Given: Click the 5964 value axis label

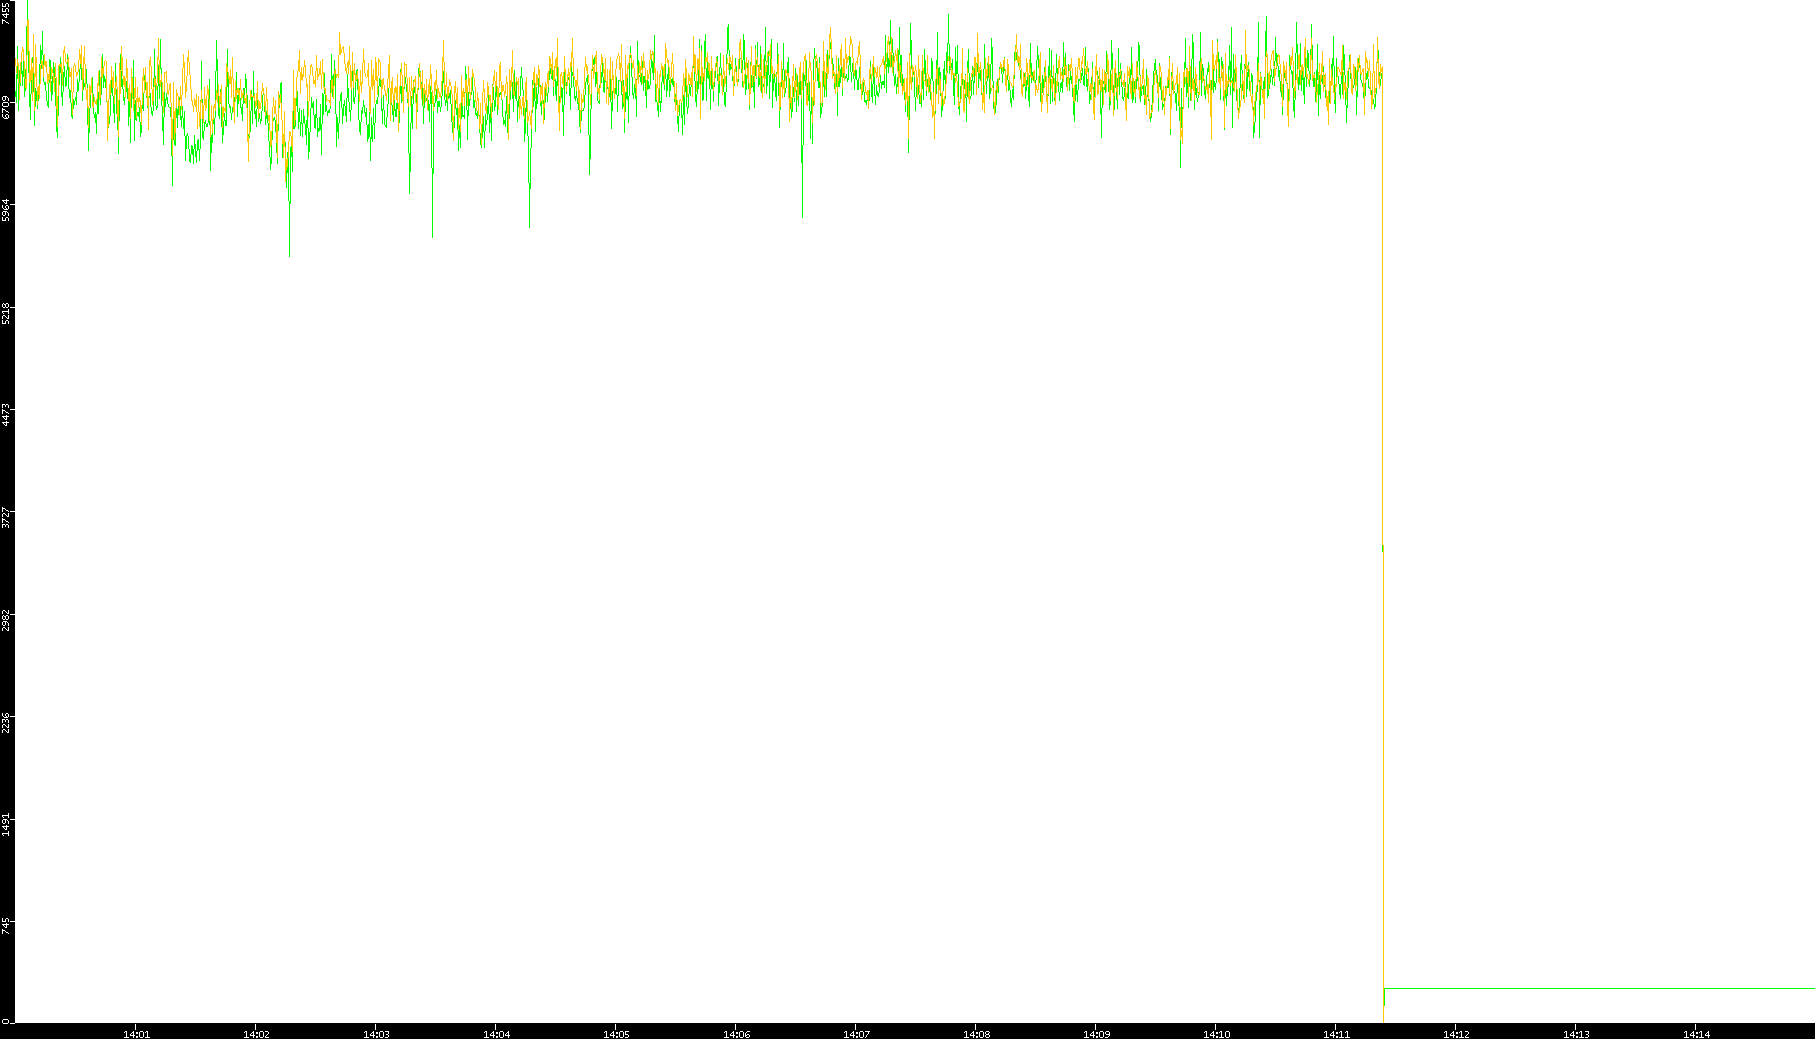Looking at the screenshot, I should pos(7,210).
